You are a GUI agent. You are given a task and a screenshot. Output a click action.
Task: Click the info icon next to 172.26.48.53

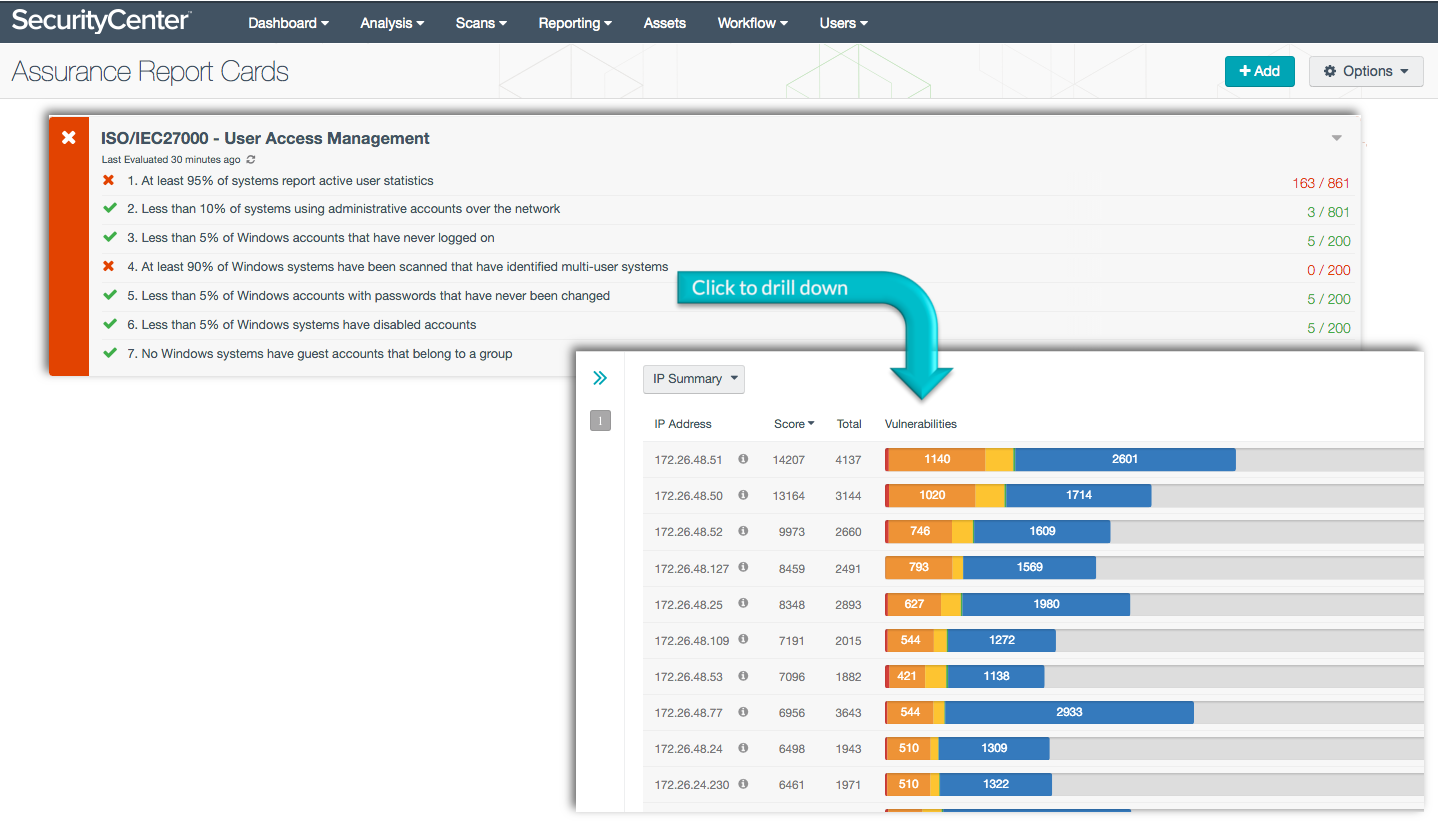click(x=743, y=676)
